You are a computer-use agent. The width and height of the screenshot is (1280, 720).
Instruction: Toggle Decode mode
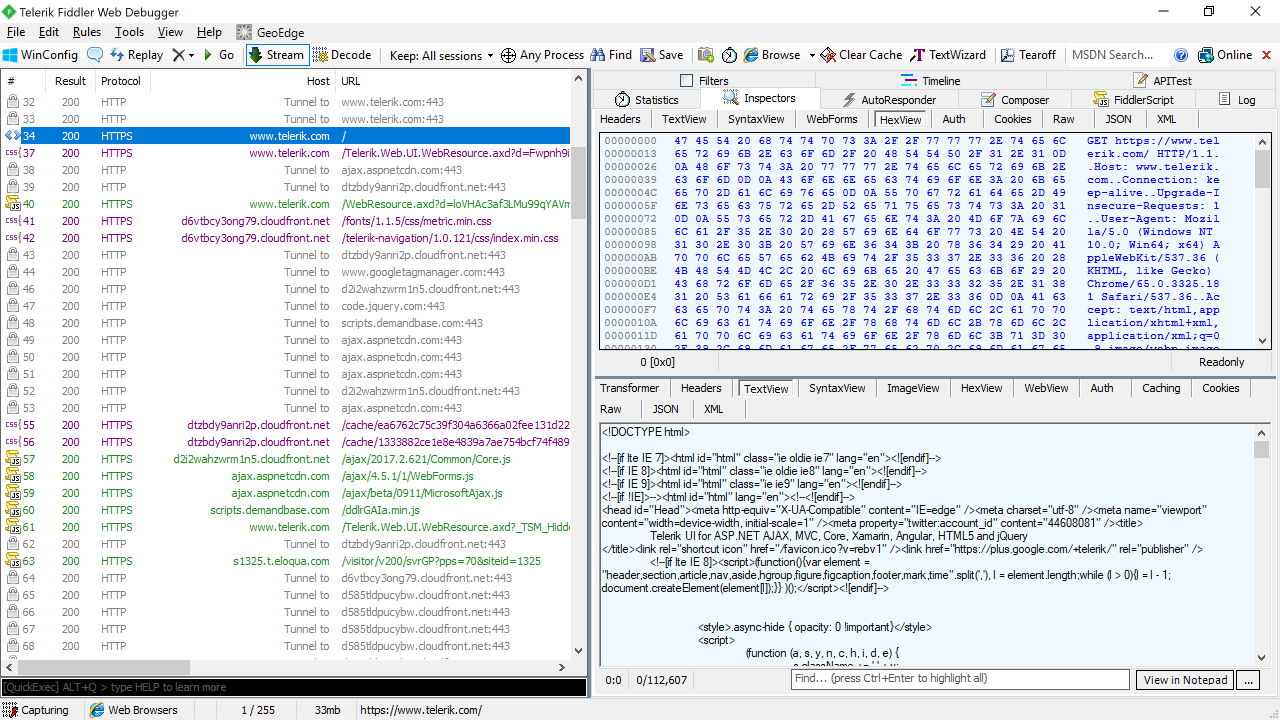click(x=342, y=55)
